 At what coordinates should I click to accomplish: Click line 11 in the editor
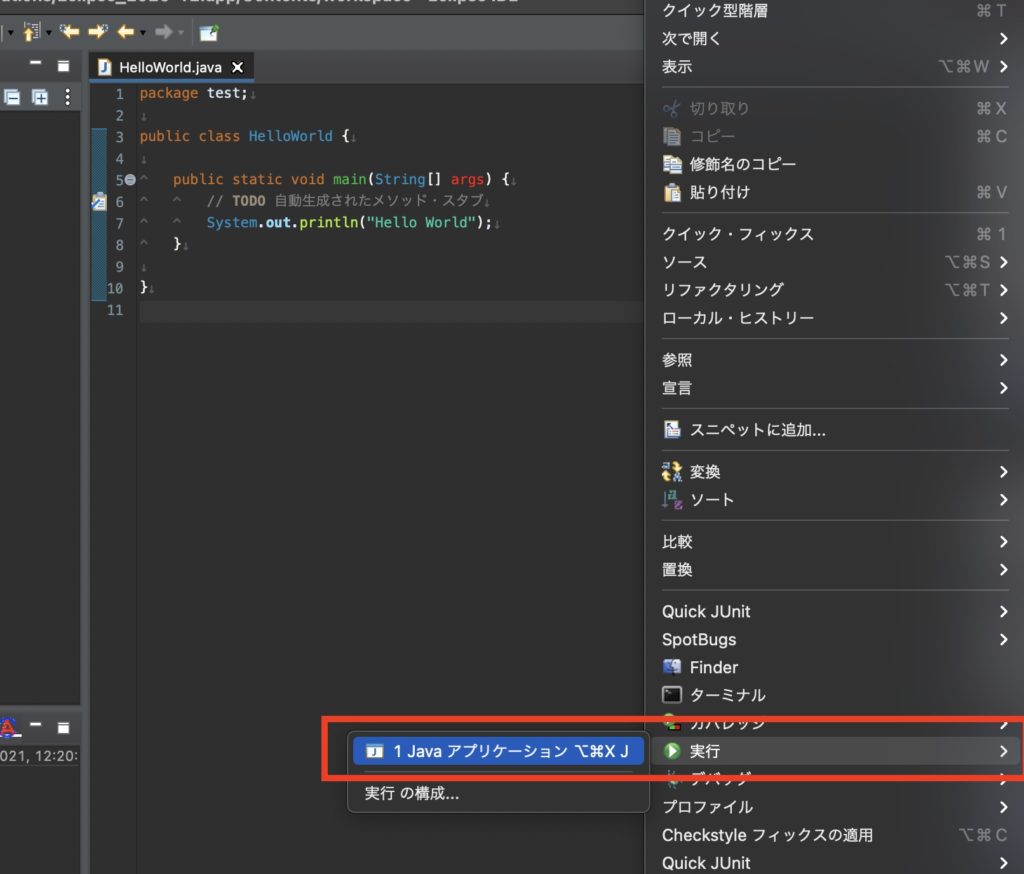coord(391,311)
